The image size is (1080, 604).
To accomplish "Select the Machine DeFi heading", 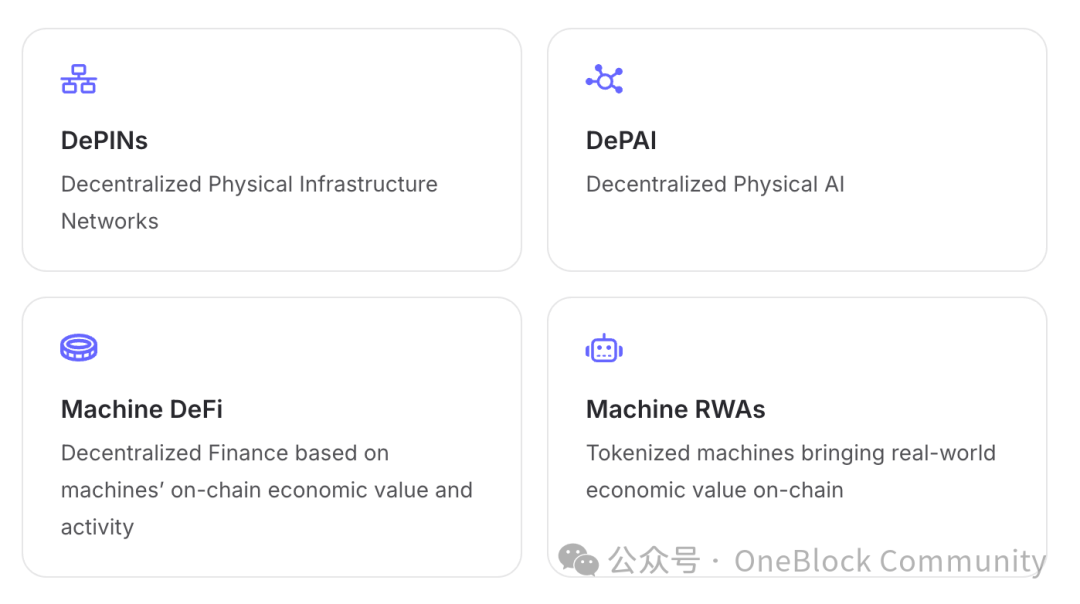I will tap(142, 409).
